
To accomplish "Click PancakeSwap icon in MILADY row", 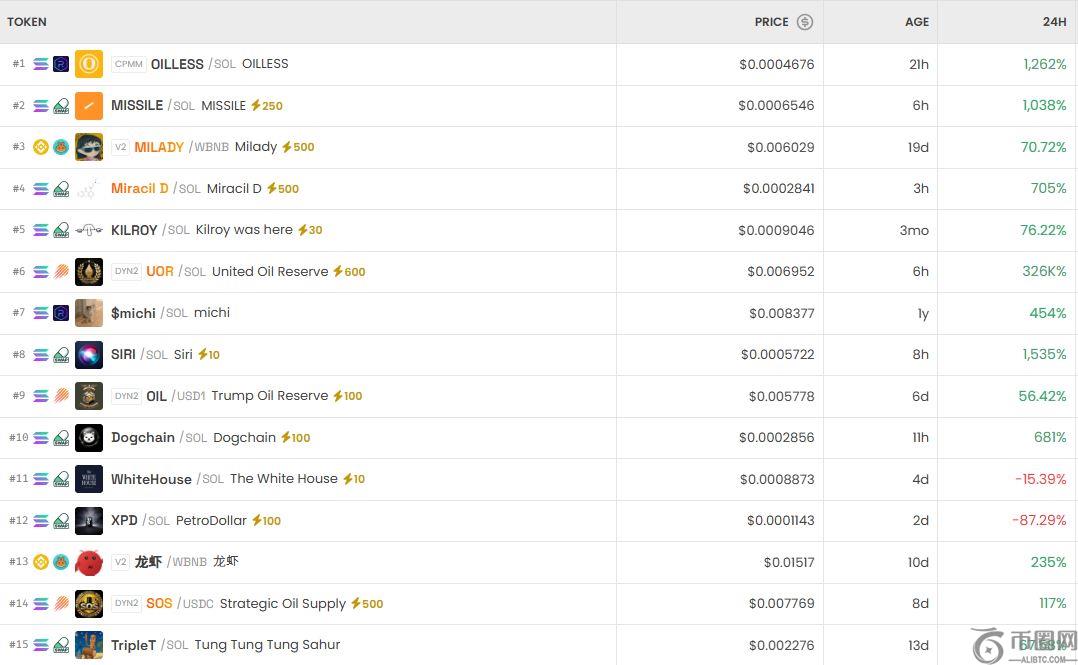I will [61, 147].
